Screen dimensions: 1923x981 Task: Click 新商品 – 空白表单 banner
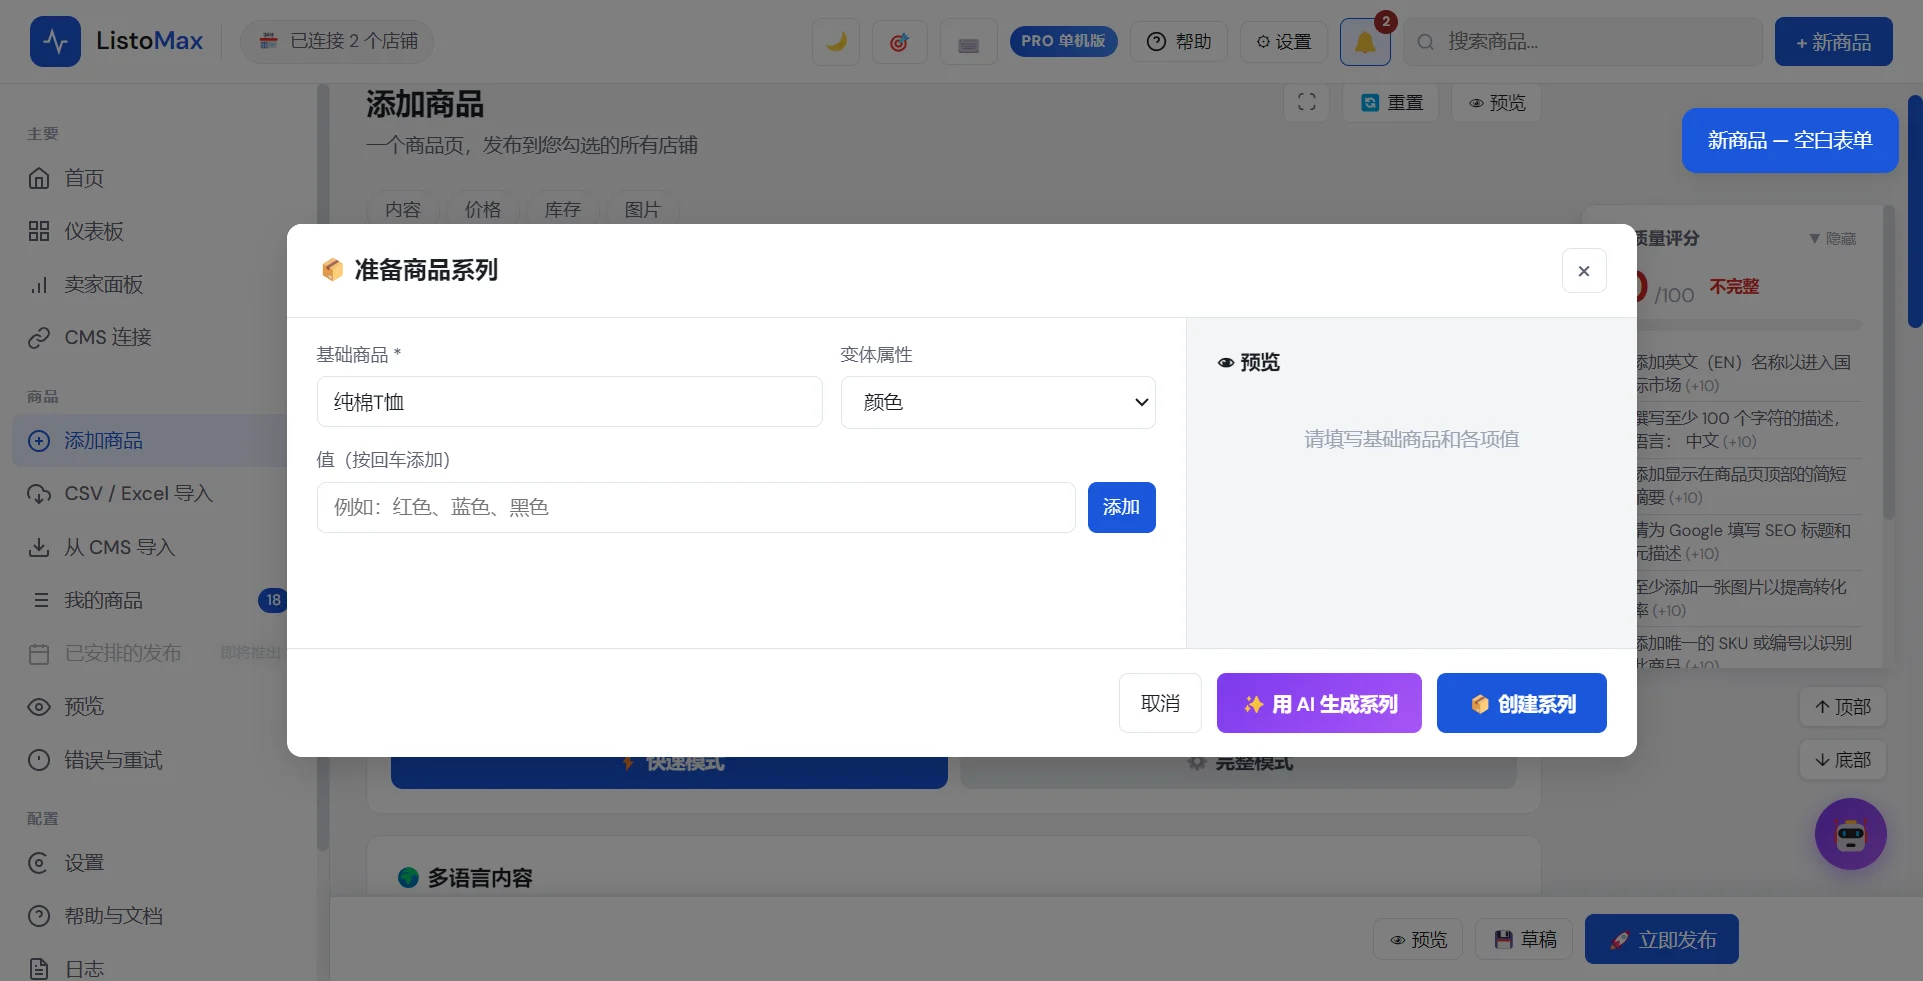[x=1790, y=140]
